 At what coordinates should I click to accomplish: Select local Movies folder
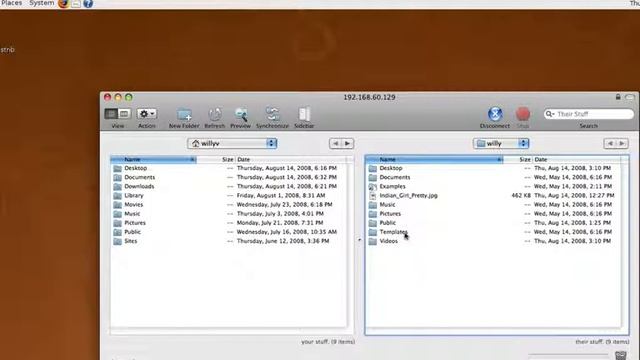(133, 204)
